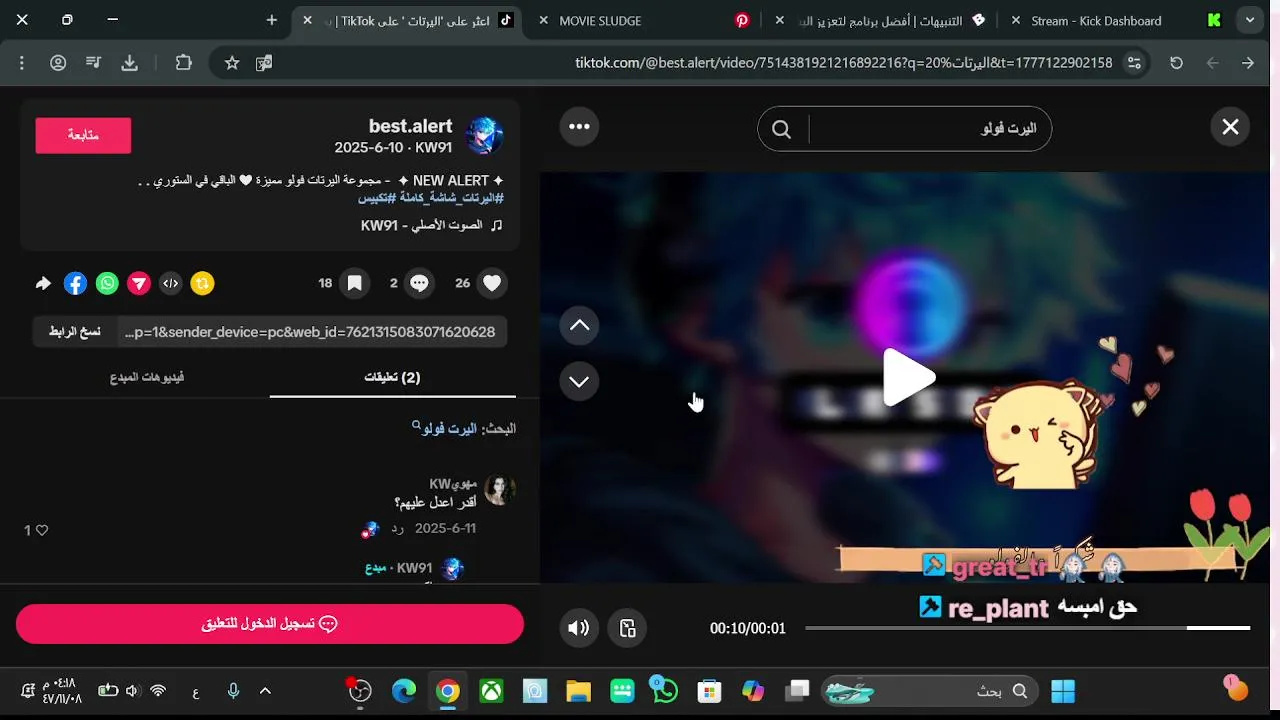Like the comment by مهويKW
1280x720 pixels.
coord(41,530)
